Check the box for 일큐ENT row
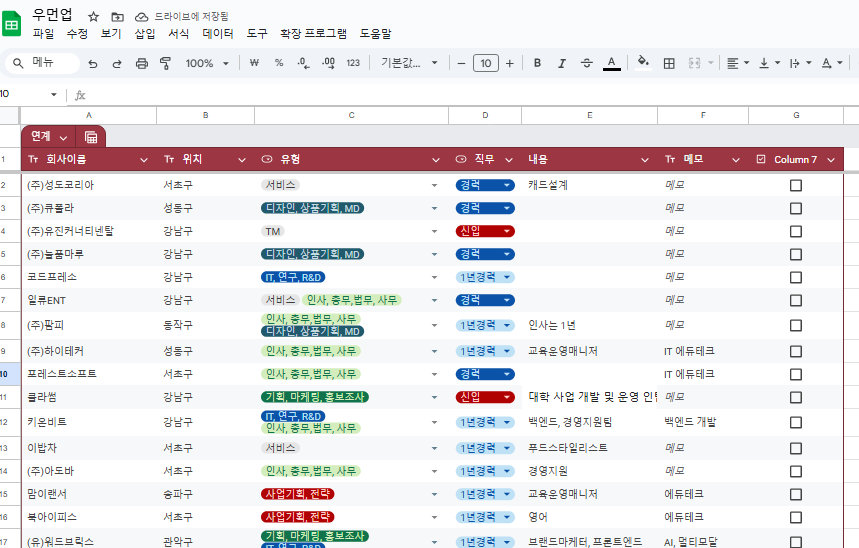This screenshot has width=859, height=548. [796, 300]
